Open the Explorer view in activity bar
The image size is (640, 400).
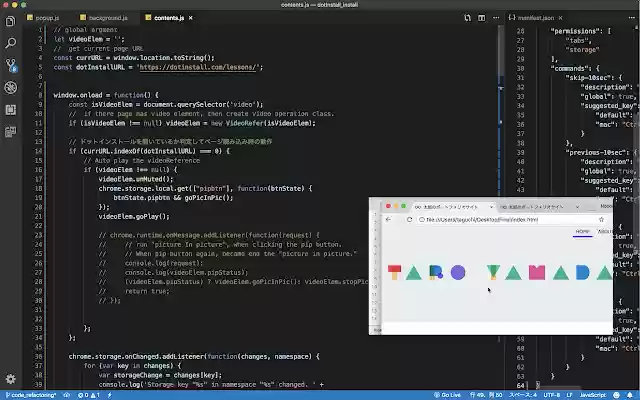pyautogui.click(x=11, y=21)
